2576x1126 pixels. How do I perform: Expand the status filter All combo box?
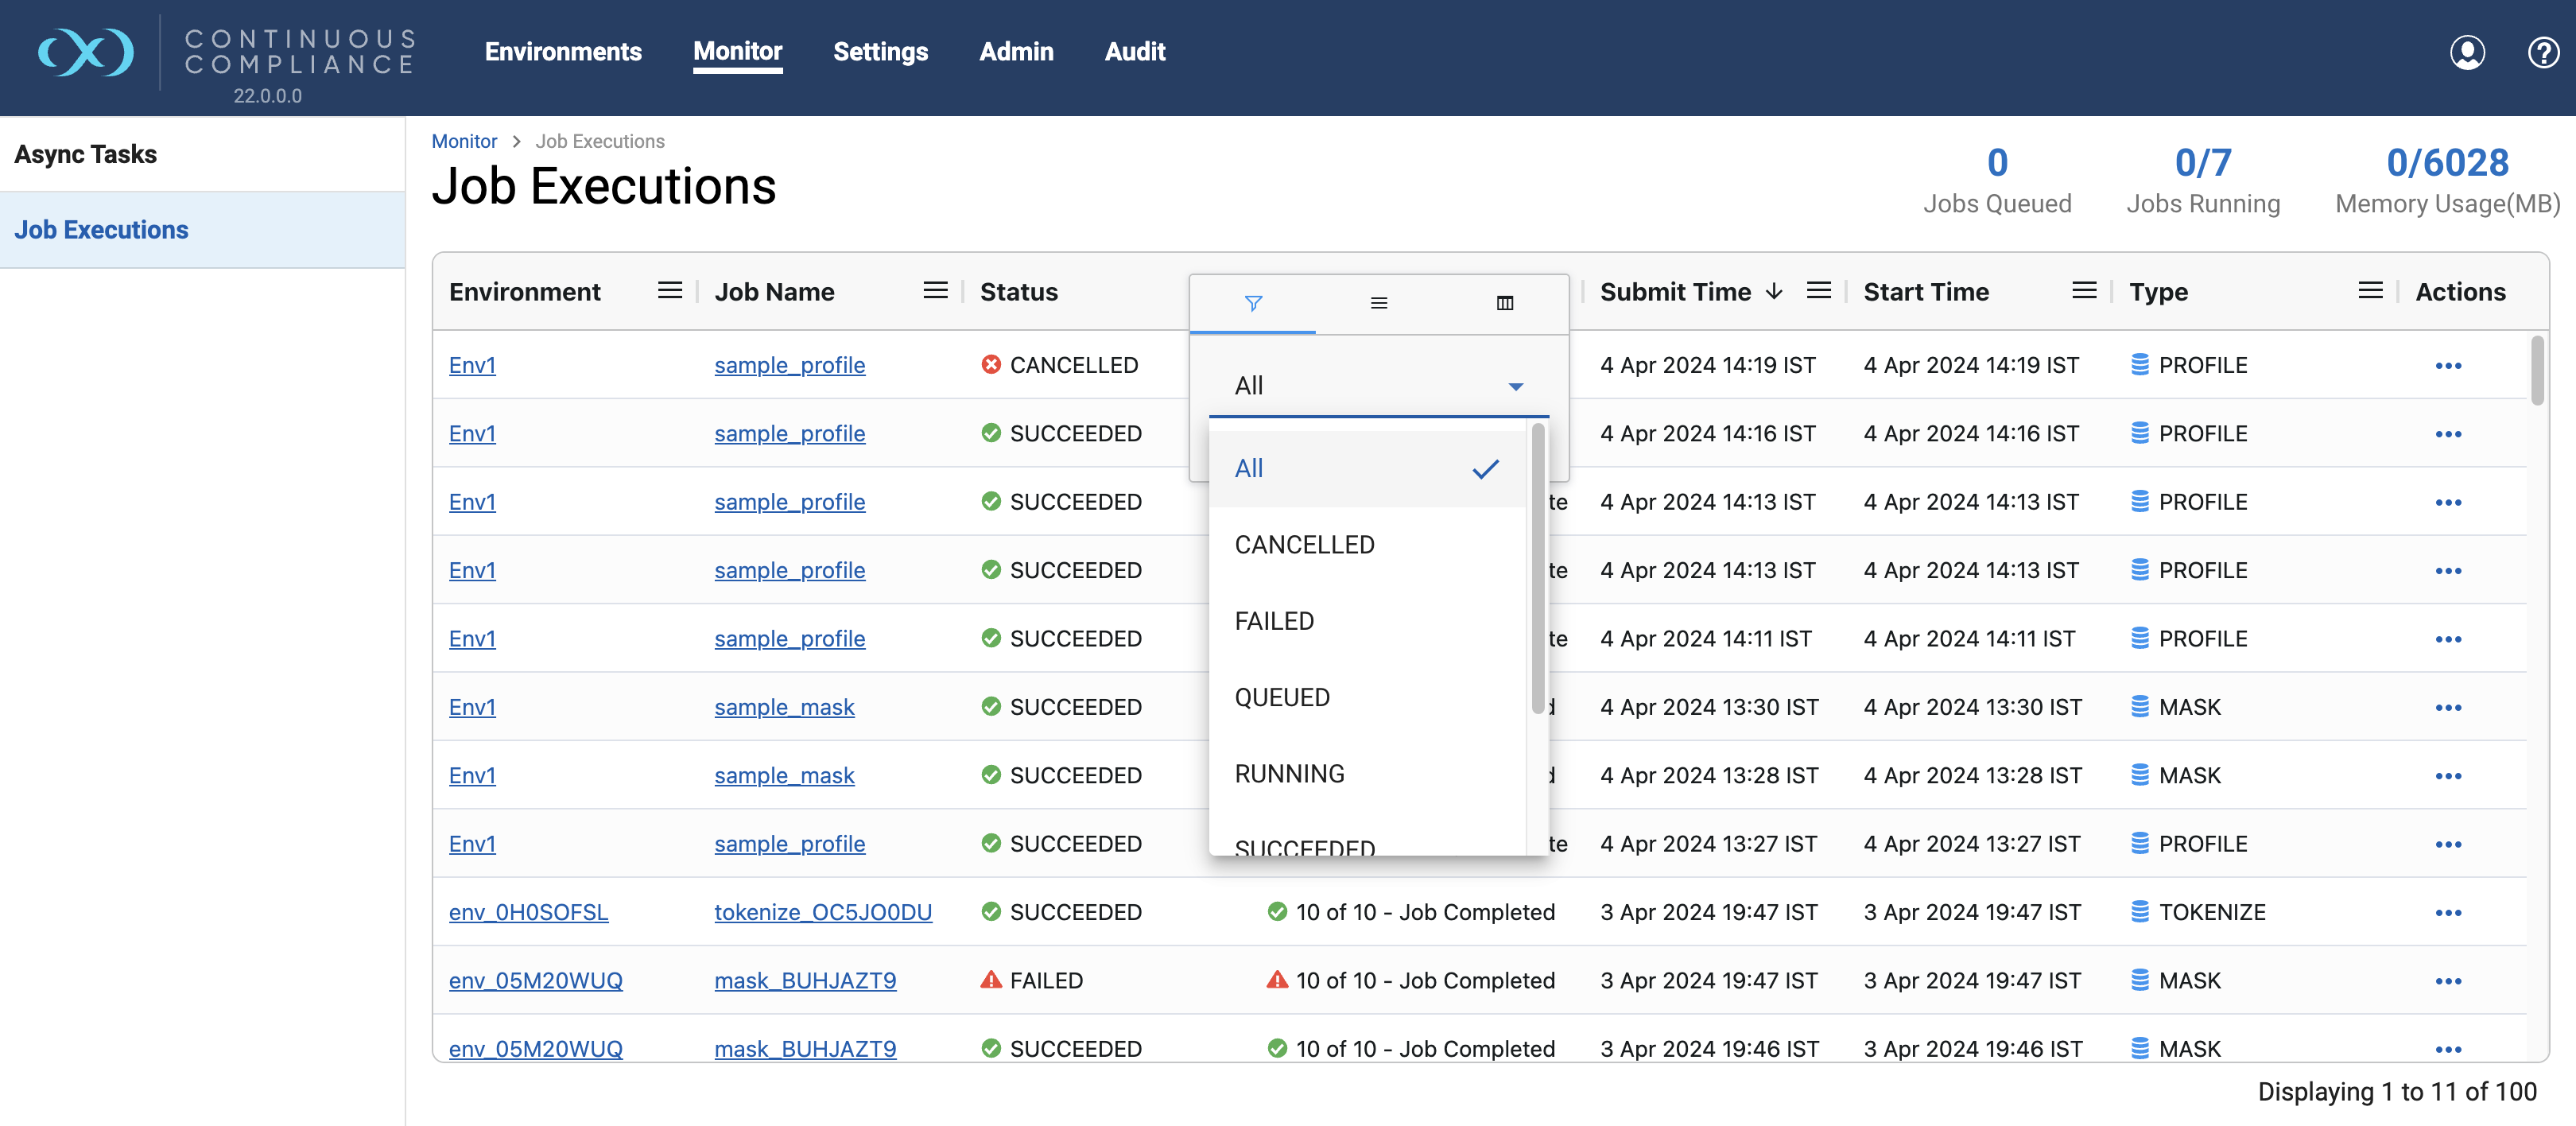point(1378,386)
